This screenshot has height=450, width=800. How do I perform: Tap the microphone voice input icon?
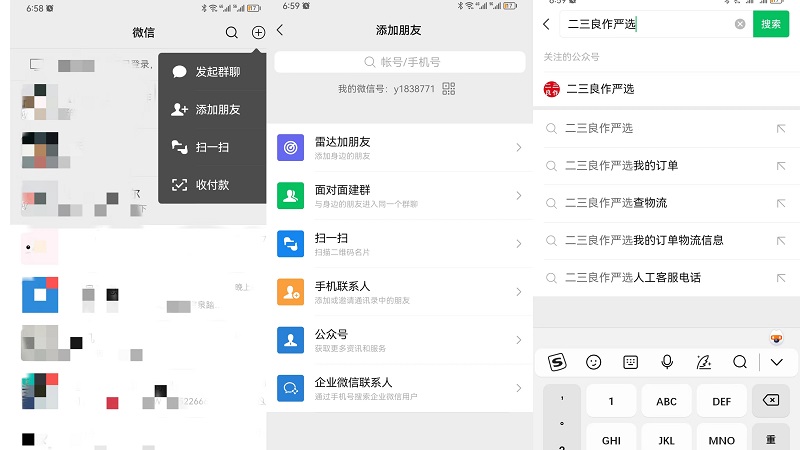tap(667, 362)
